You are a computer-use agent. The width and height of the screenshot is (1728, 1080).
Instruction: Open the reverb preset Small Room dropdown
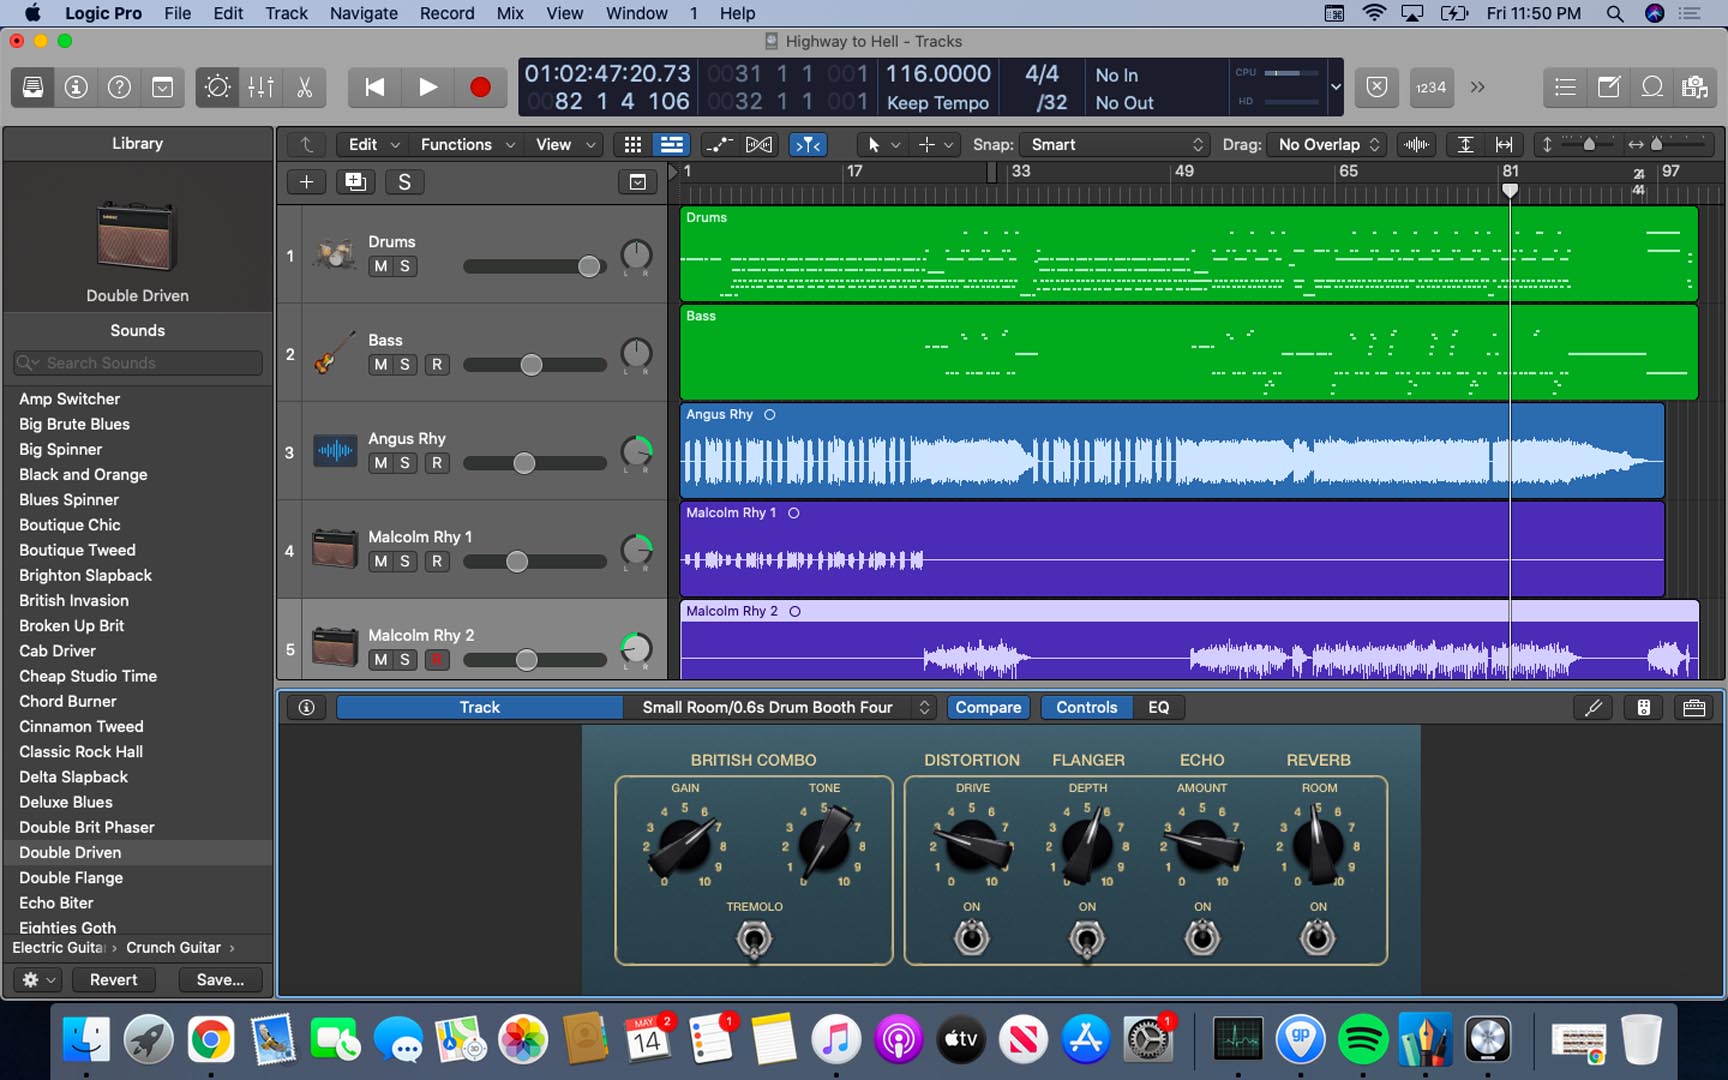(x=780, y=707)
